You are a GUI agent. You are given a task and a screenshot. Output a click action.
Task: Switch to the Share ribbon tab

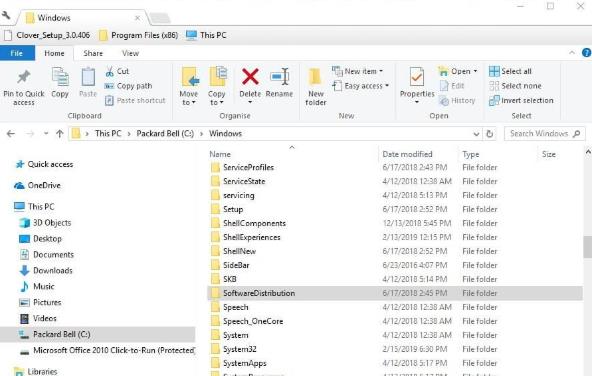pos(93,53)
